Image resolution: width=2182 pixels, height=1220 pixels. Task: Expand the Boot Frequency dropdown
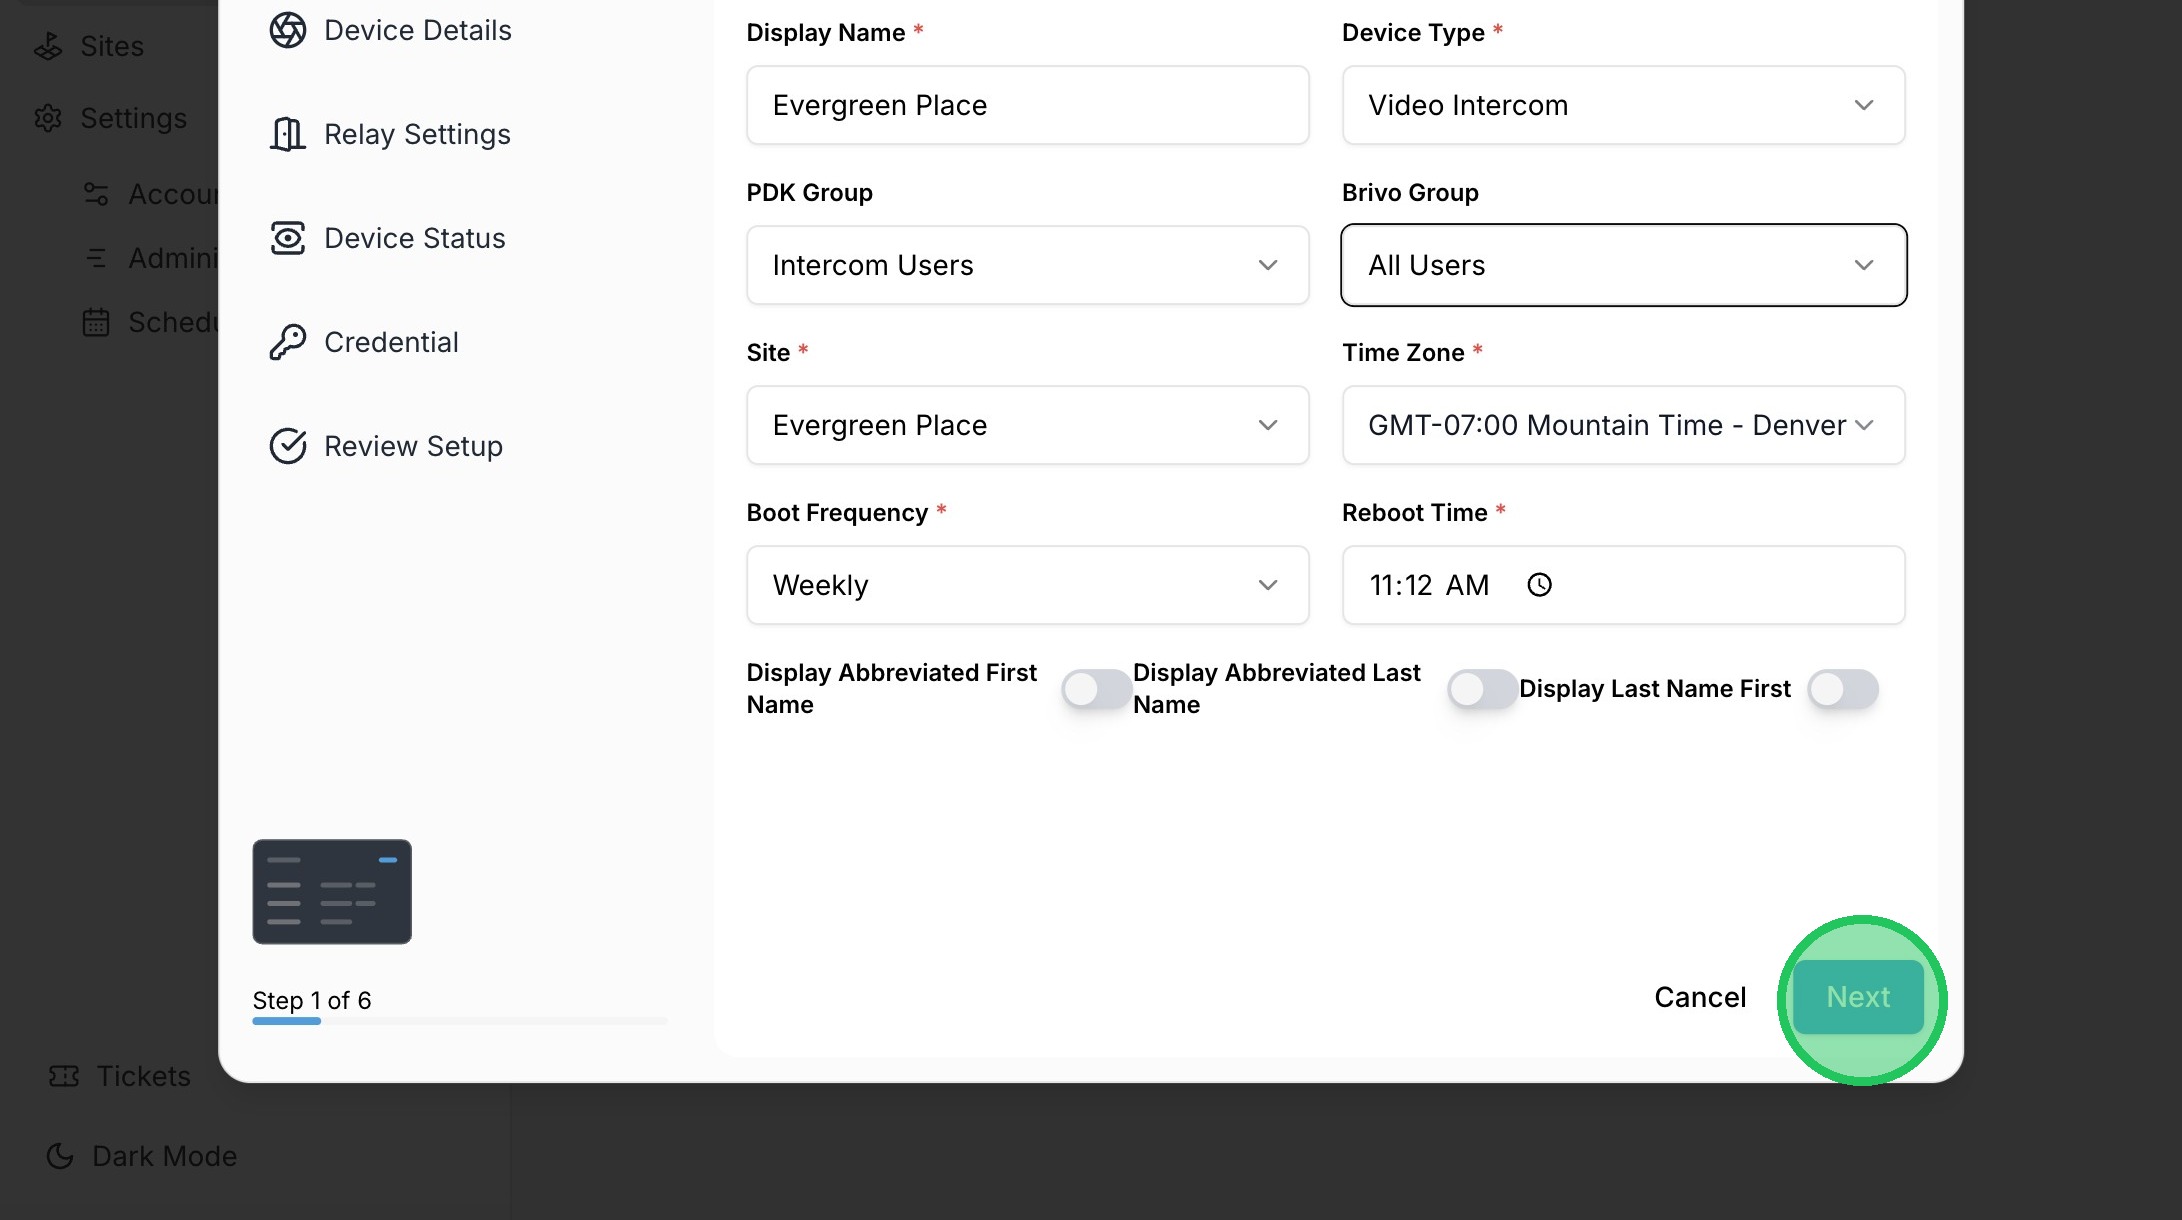point(1027,585)
